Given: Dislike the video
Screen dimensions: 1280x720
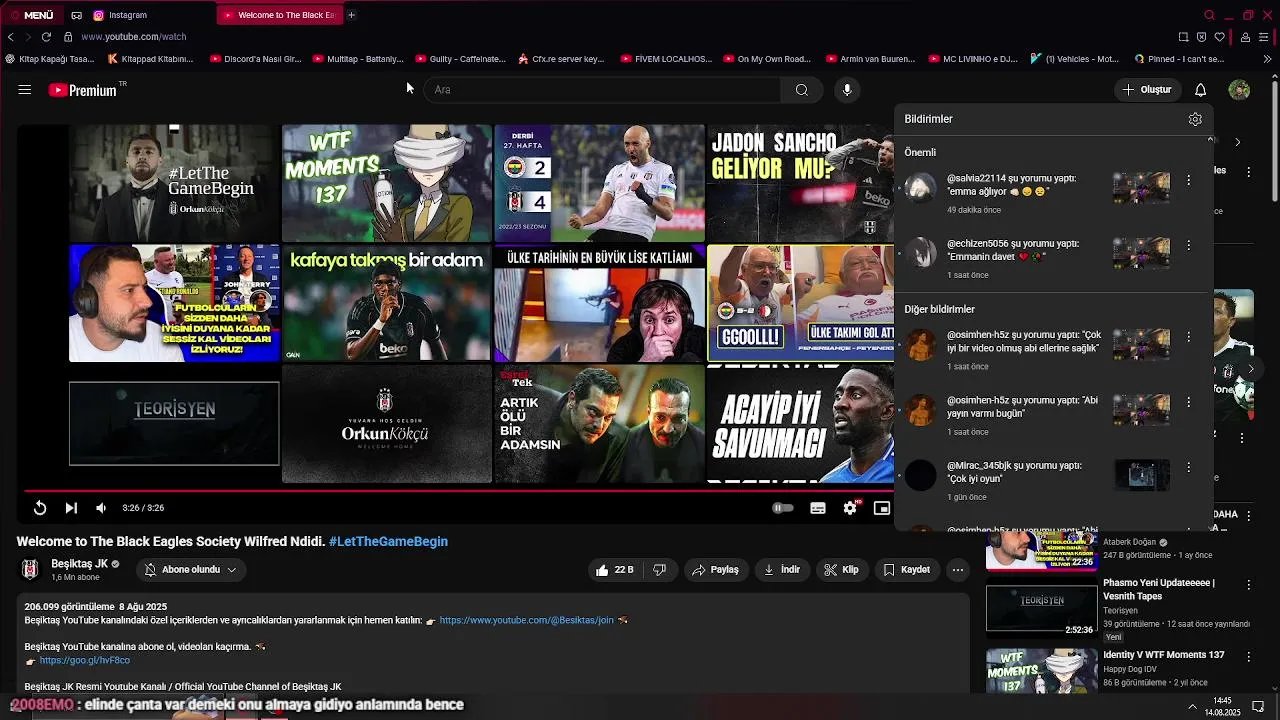Looking at the screenshot, I should pos(660,570).
